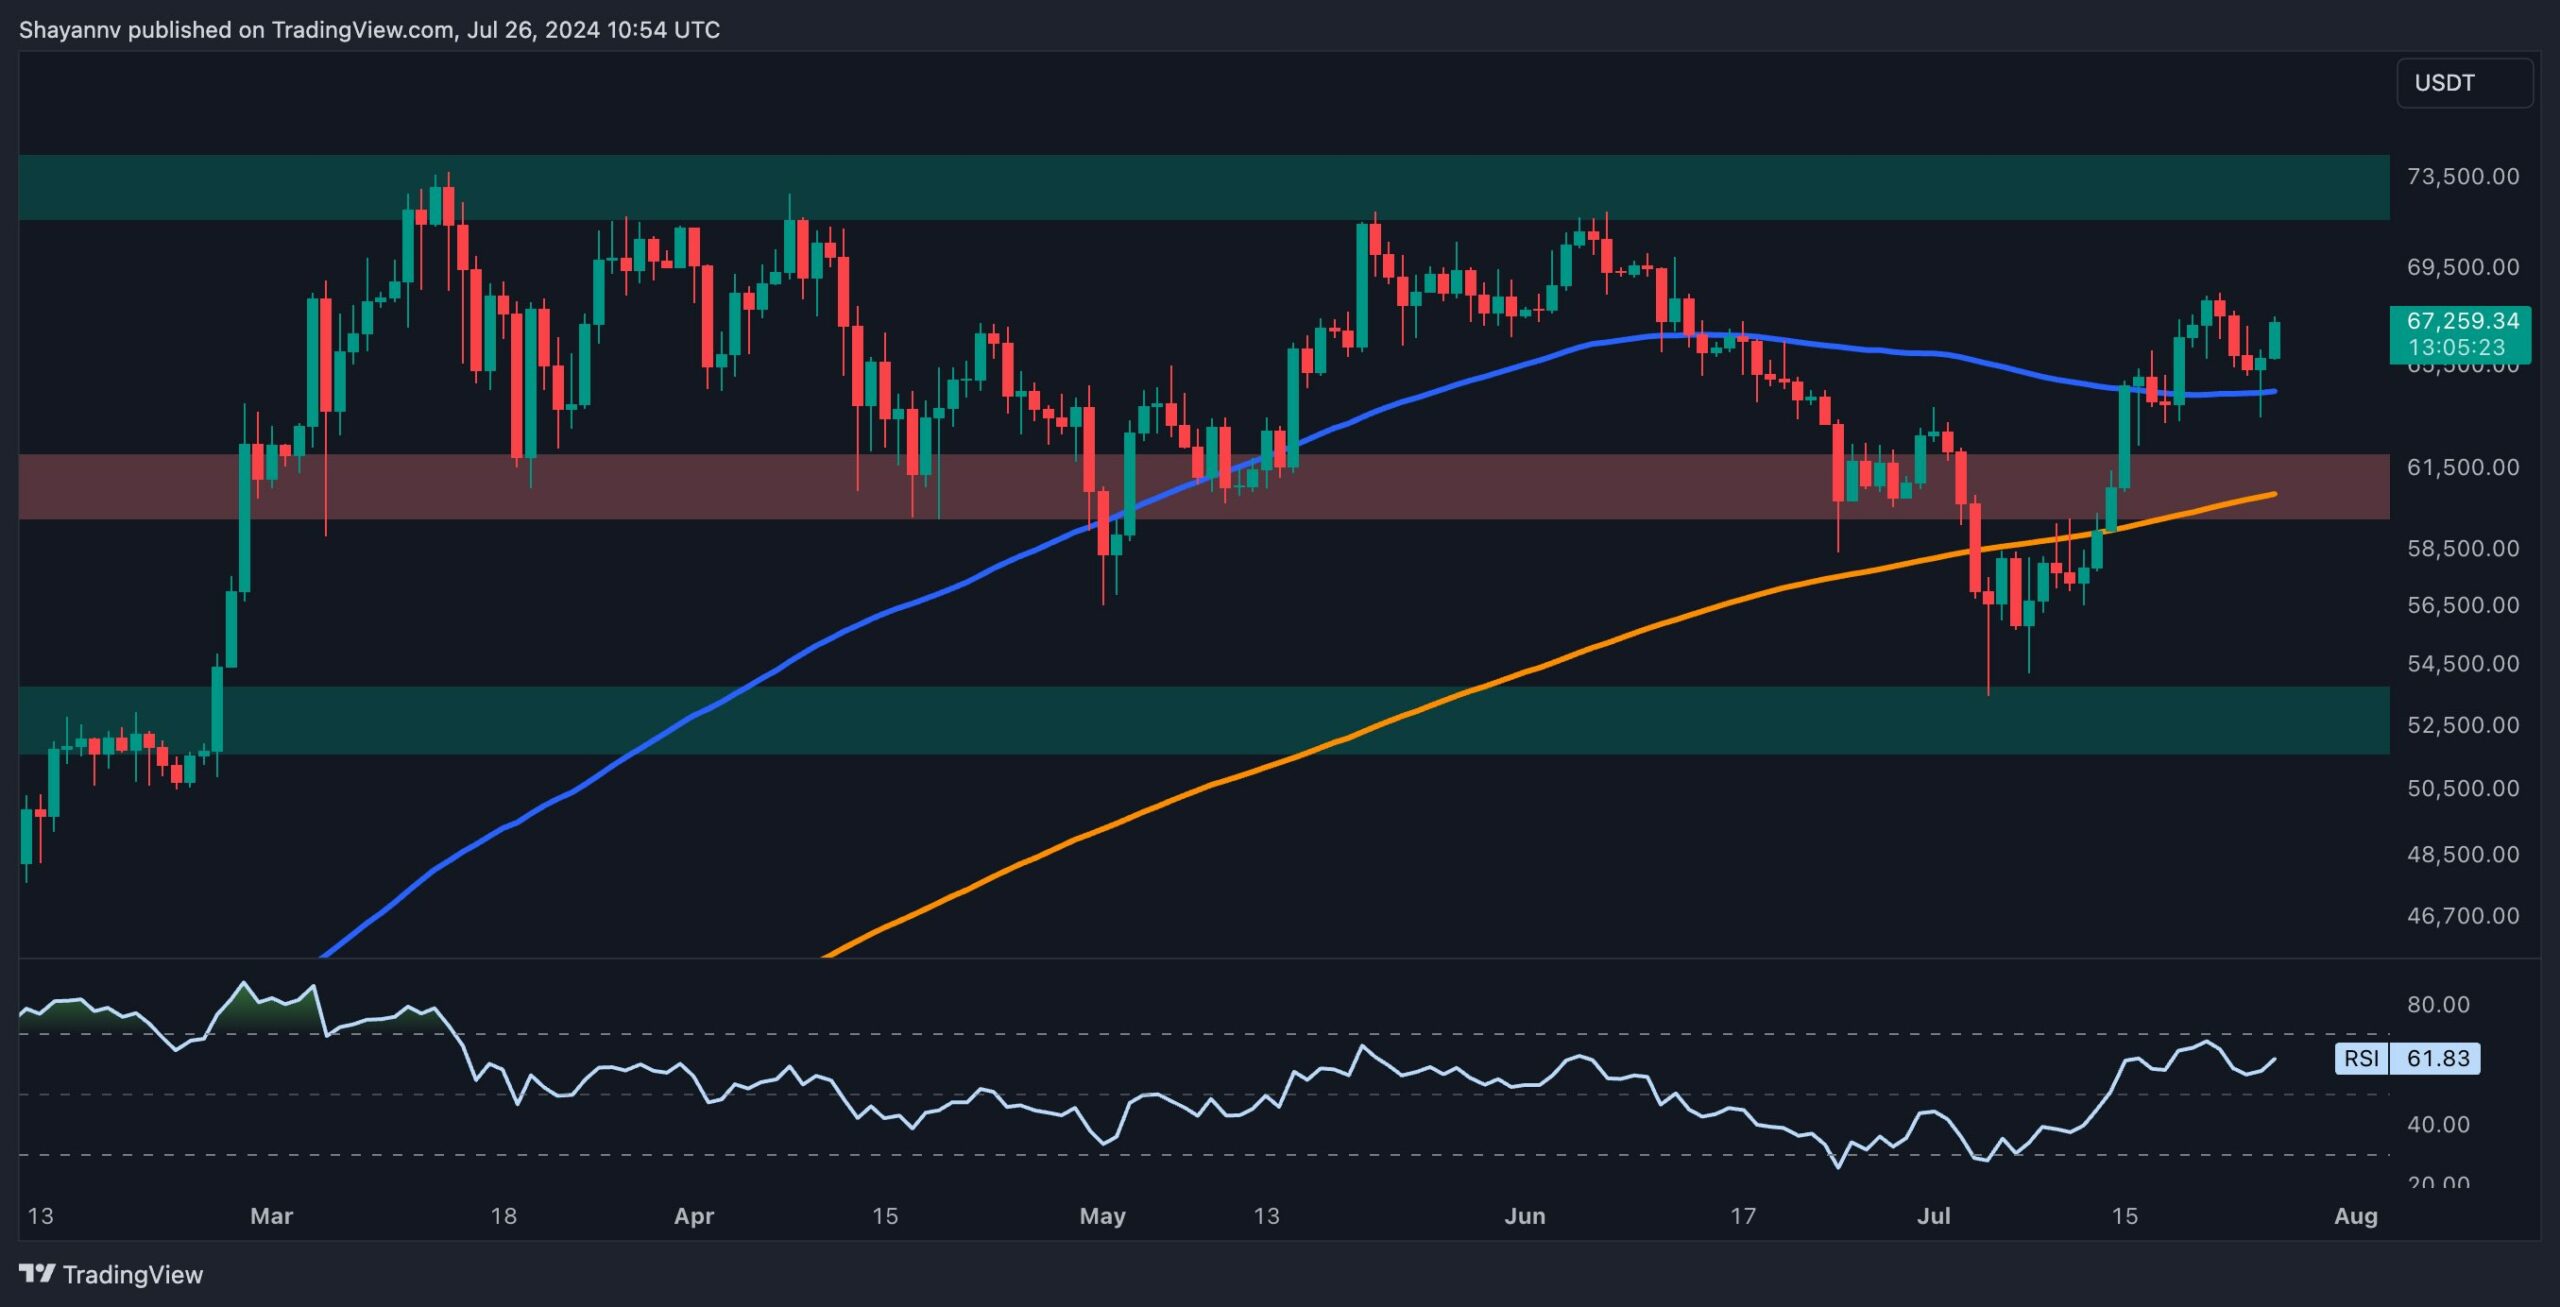Click the red middle support zone
Image resolution: width=2560 pixels, height=1307 pixels.
tap(1204, 487)
